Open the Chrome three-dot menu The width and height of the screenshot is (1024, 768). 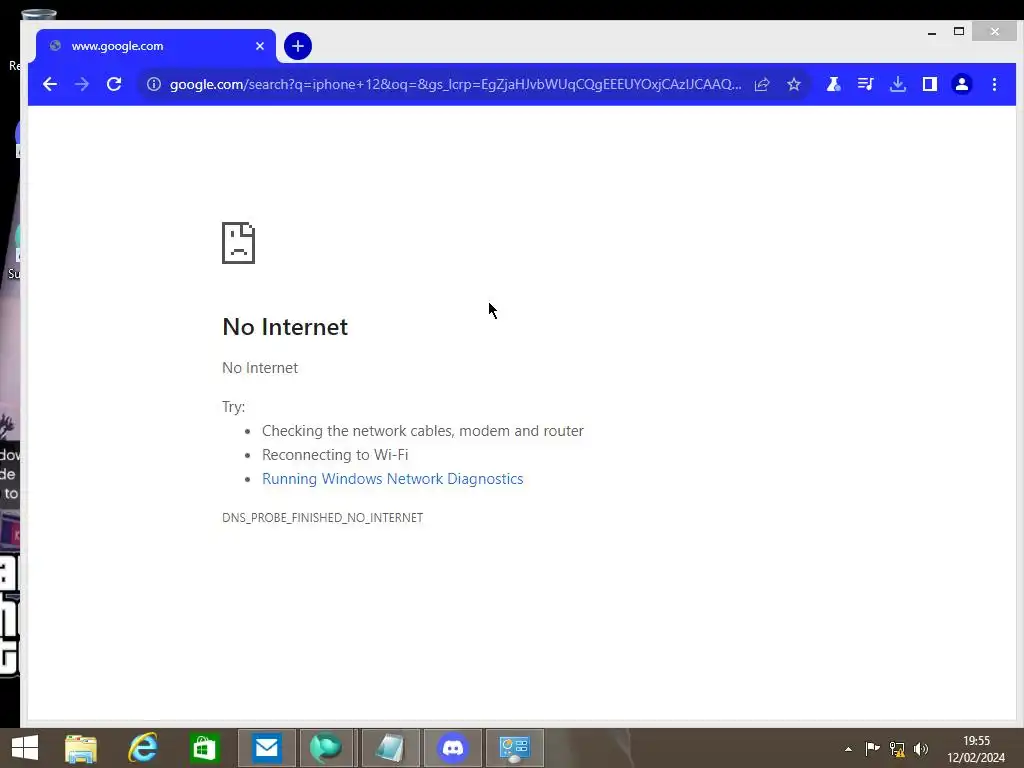click(x=994, y=84)
